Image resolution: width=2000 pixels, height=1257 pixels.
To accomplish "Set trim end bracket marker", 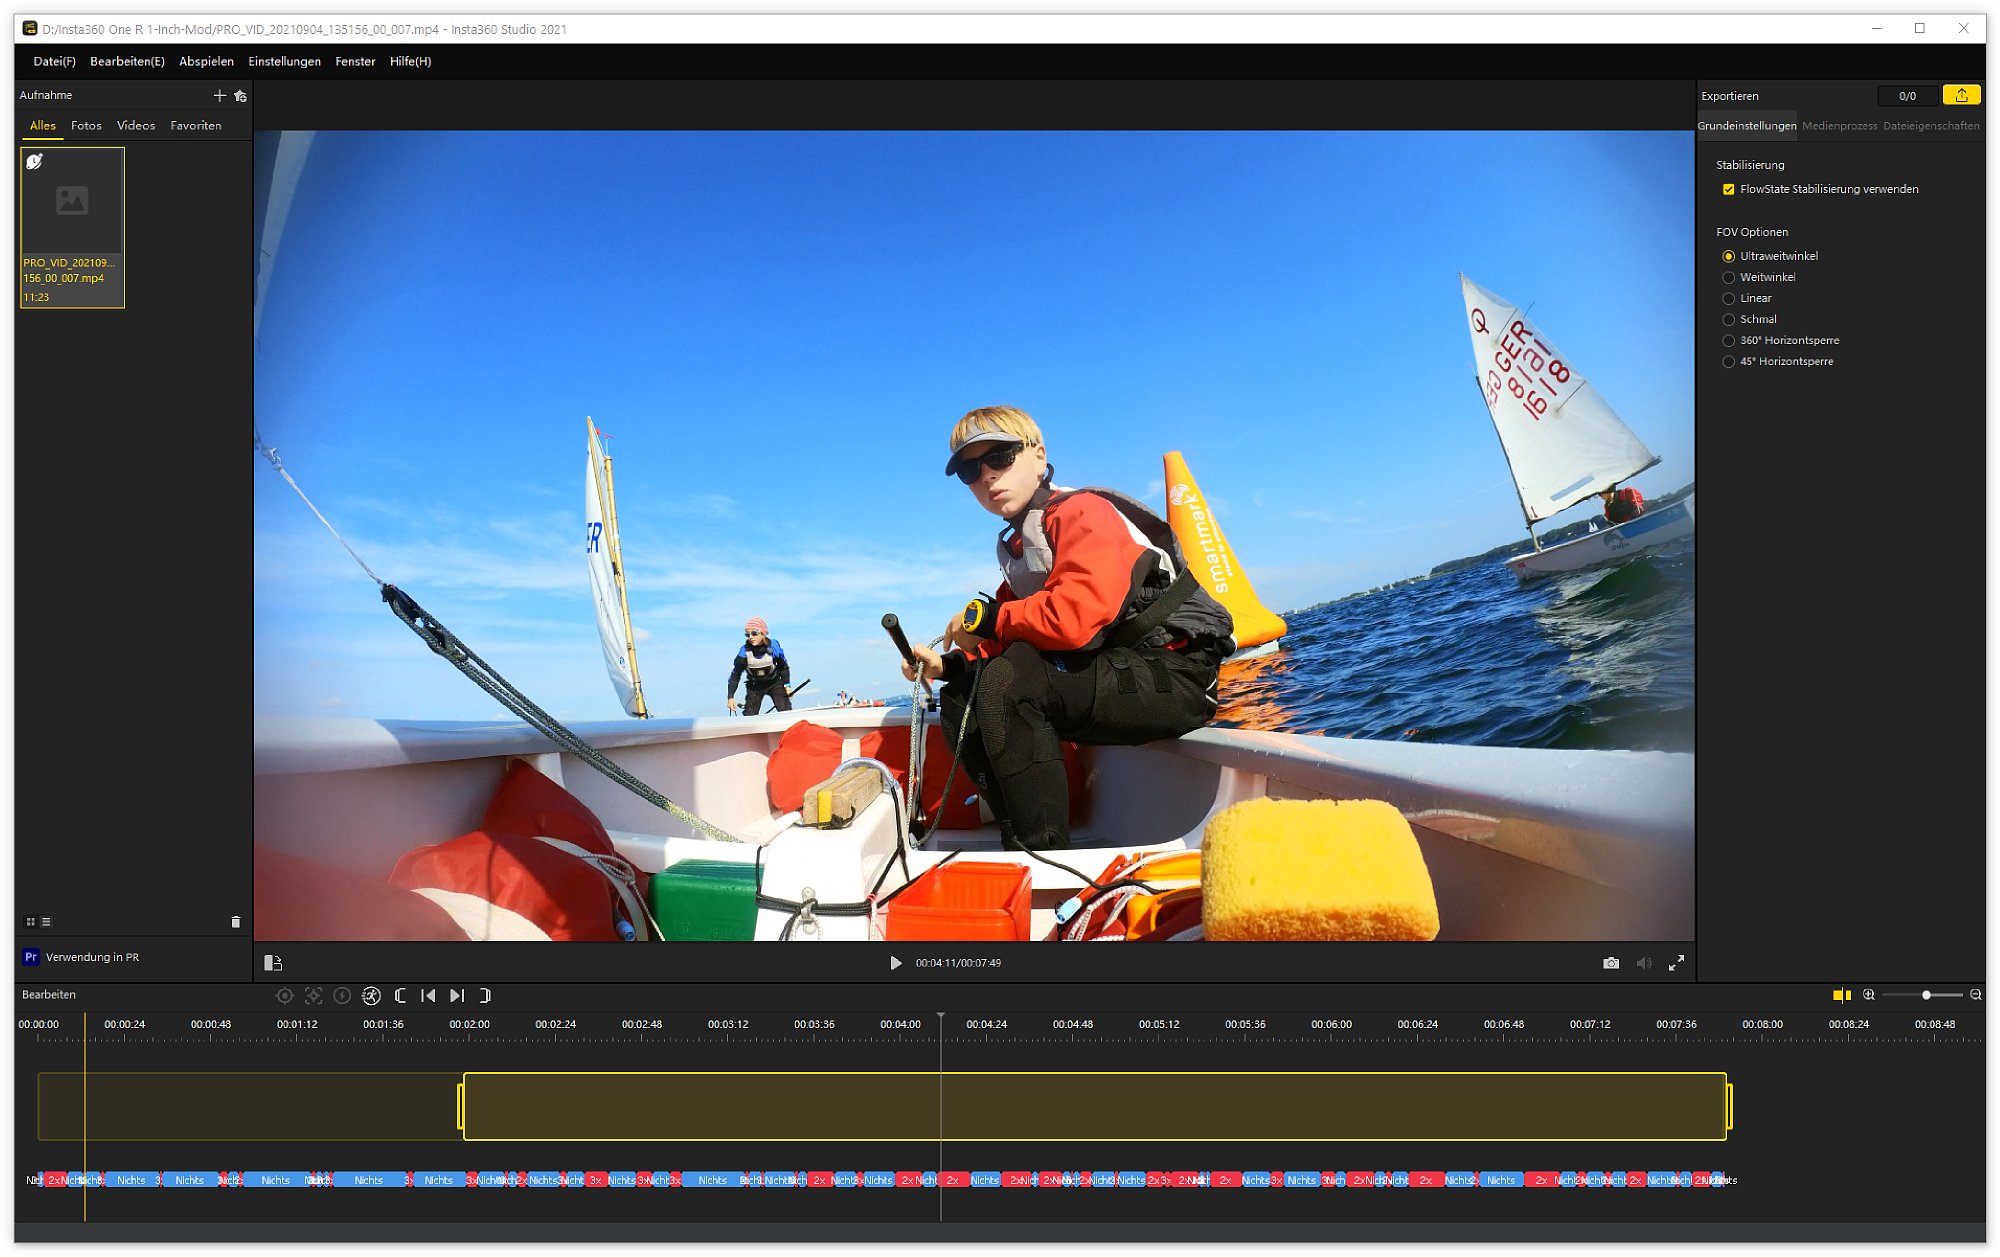I will point(486,995).
